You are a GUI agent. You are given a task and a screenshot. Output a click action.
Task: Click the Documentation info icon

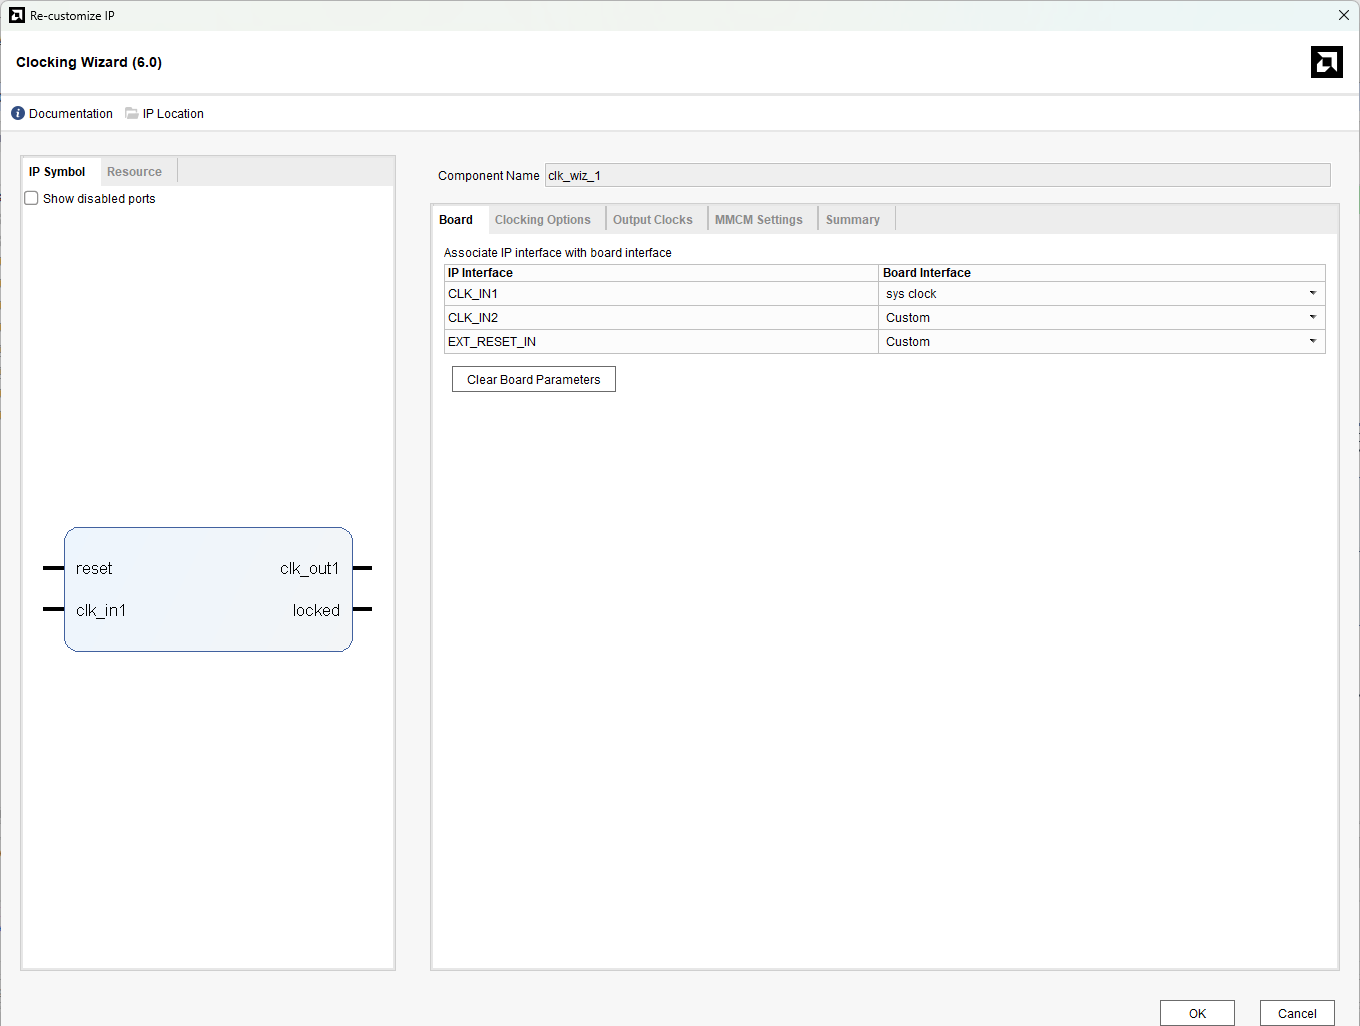pos(18,114)
